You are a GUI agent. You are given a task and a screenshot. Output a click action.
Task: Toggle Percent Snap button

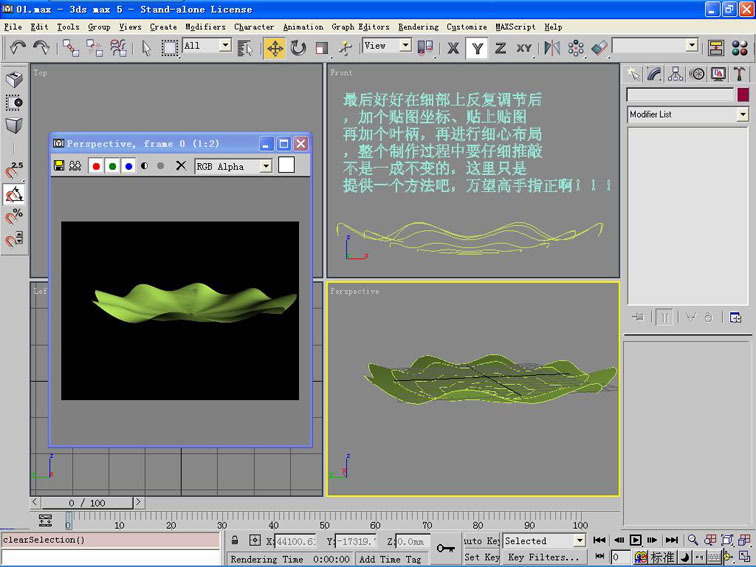tap(14, 216)
